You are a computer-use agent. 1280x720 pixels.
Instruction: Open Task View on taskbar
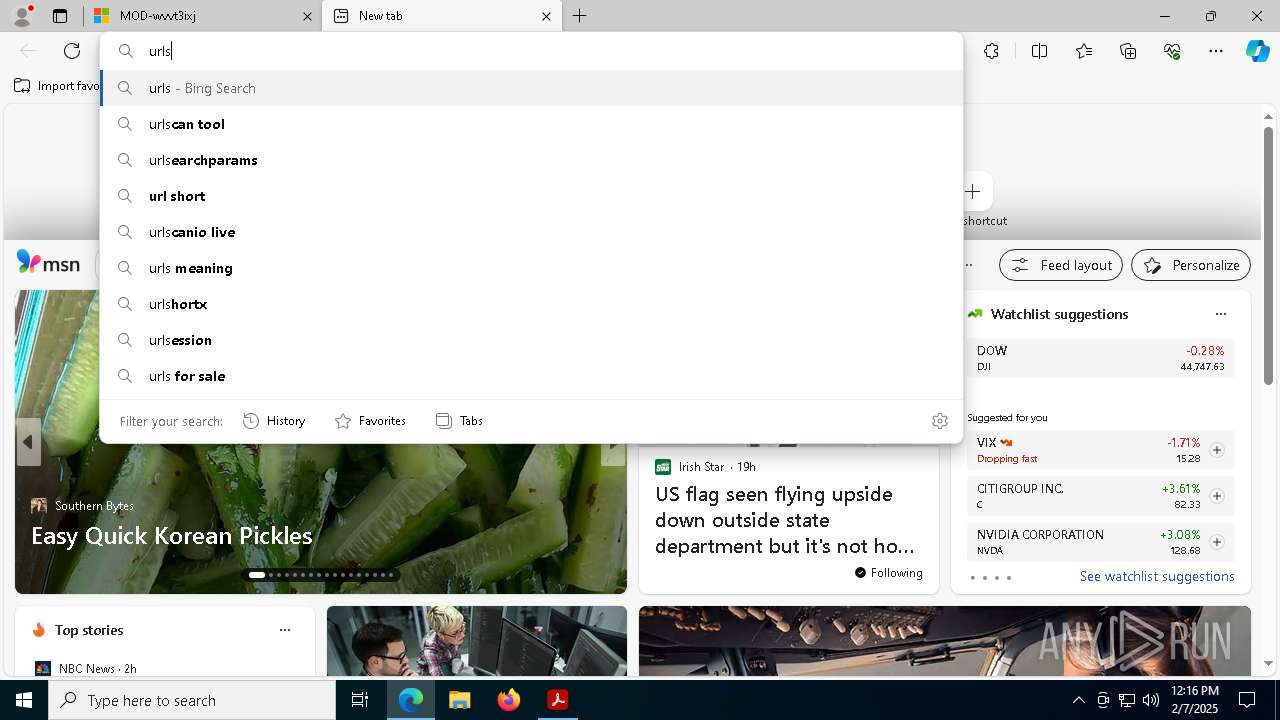(x=360, y=700)
